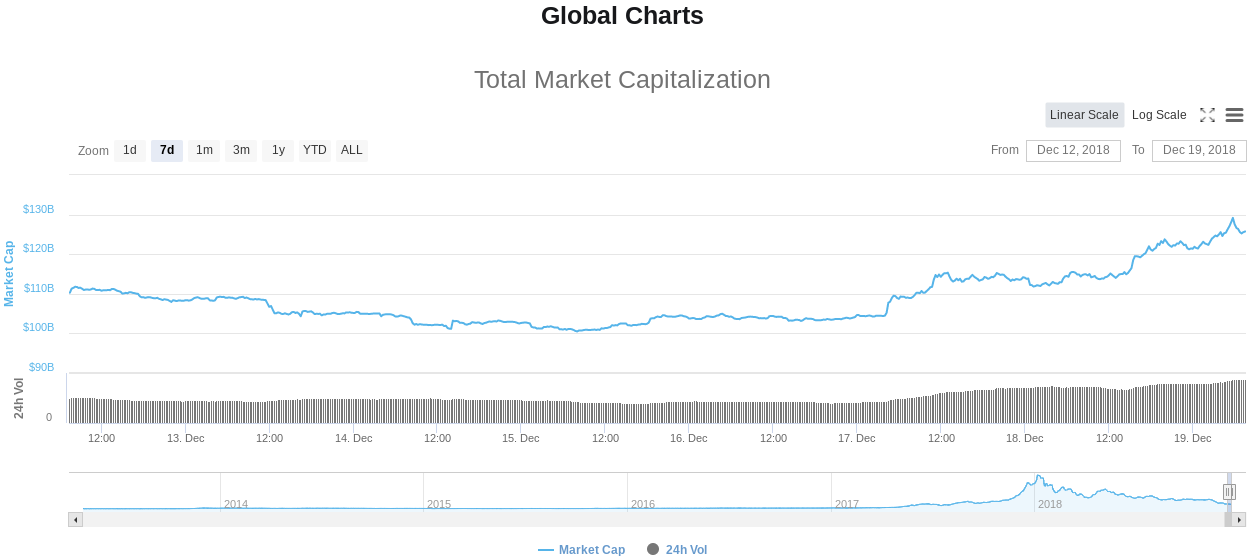Choose the 1m zoom option
Viewport: 1251px width, 559px height.
coord(204,151)
